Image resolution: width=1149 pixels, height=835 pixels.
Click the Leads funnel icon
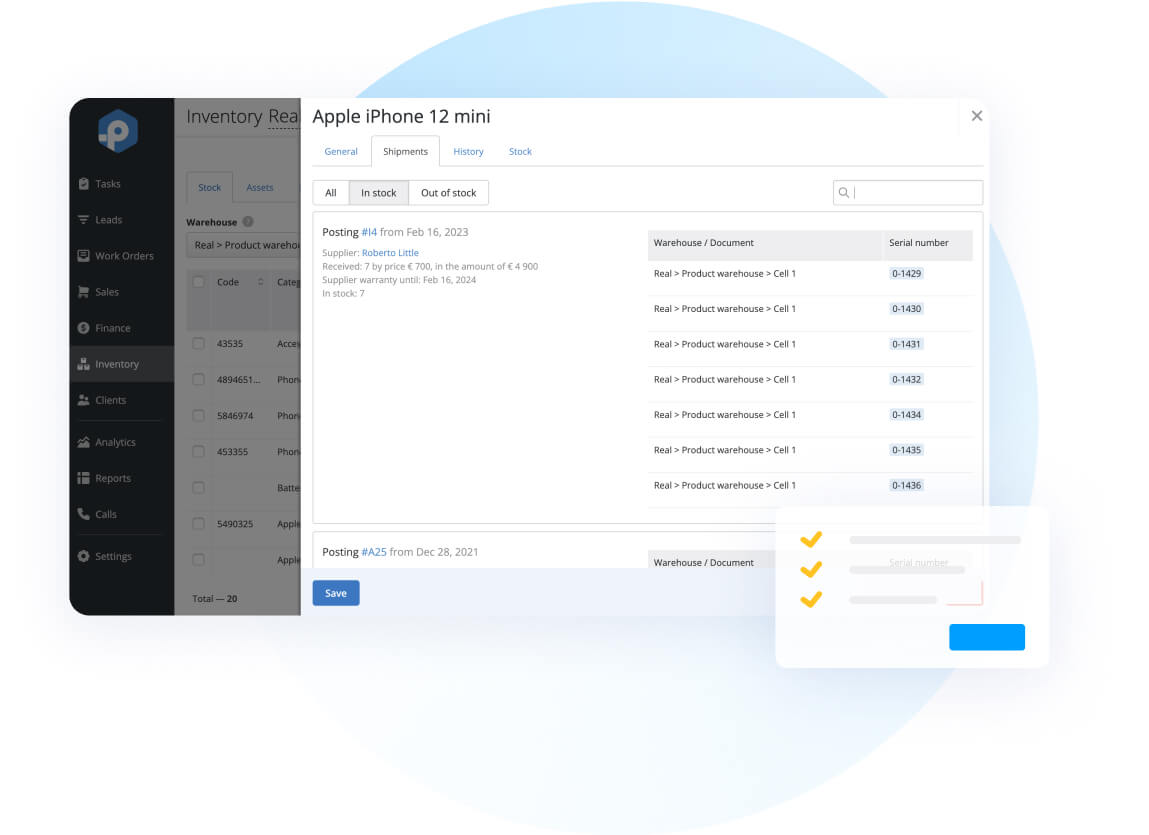(x=84, y=220)
